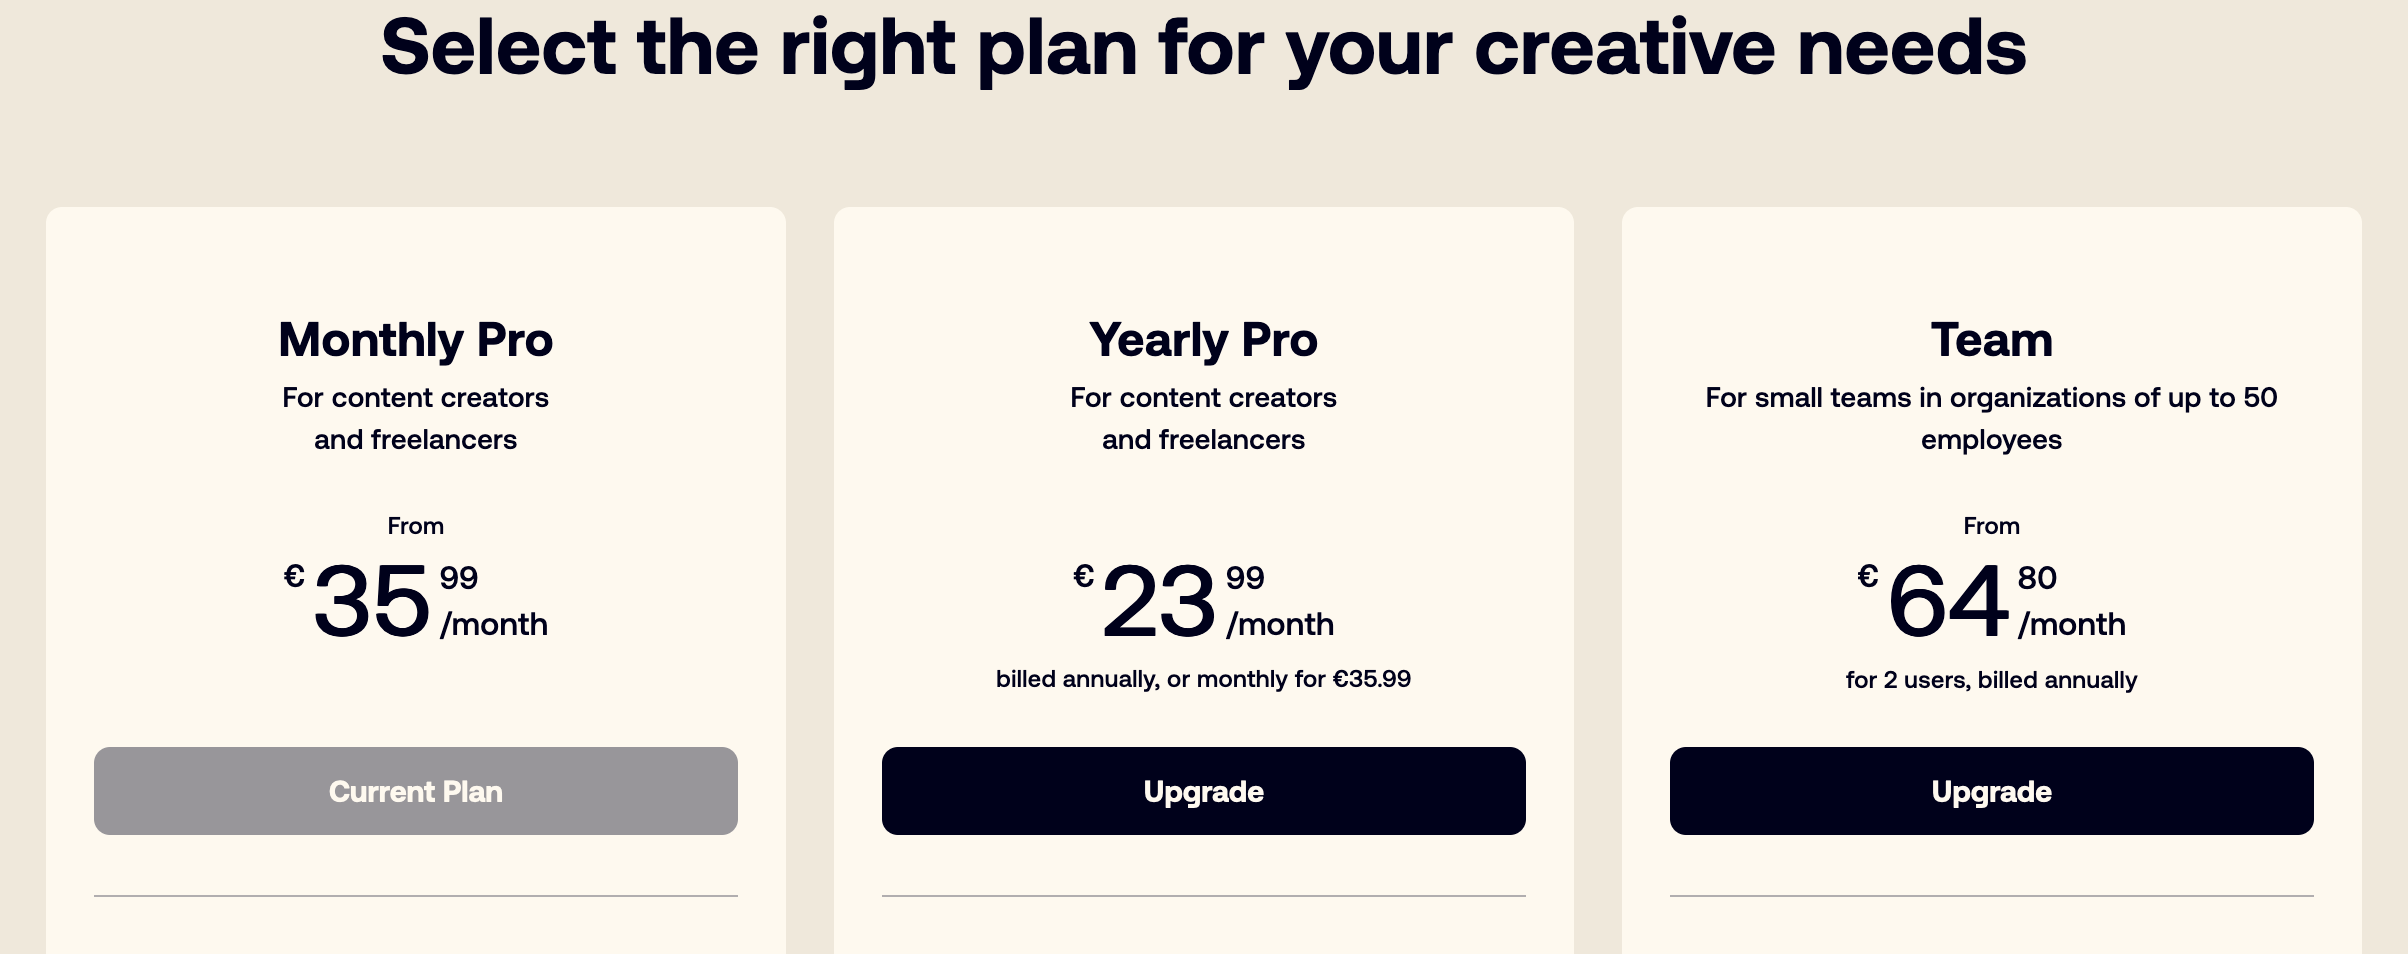Screen dimensions: 2408x954
Task: Click the euro symbol beside 64
Action: click(1867, 576)
